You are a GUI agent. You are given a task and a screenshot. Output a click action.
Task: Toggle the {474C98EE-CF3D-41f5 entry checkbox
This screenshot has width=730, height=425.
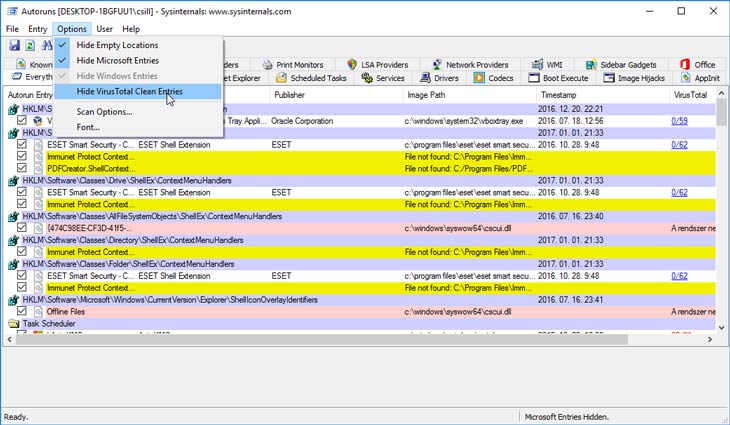(22, 228)
